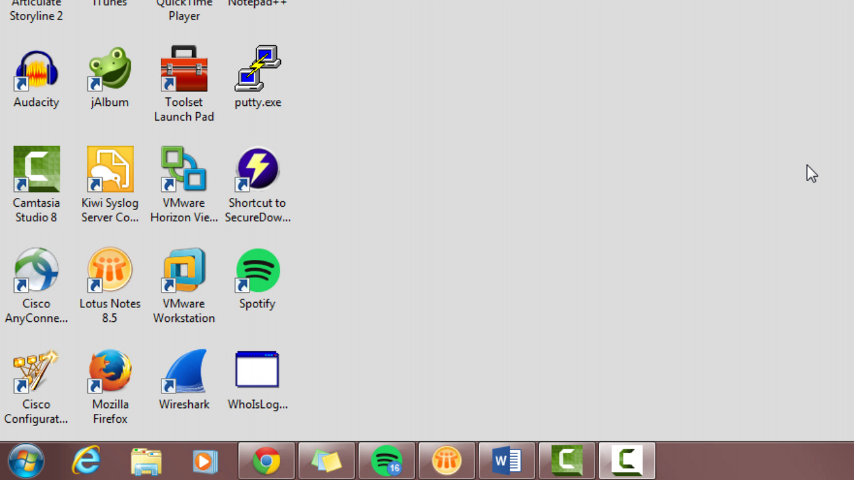Click the Spotify shortcut on the desktop
The height and width of the screenshot is (480, 854).
coord(258,272)
